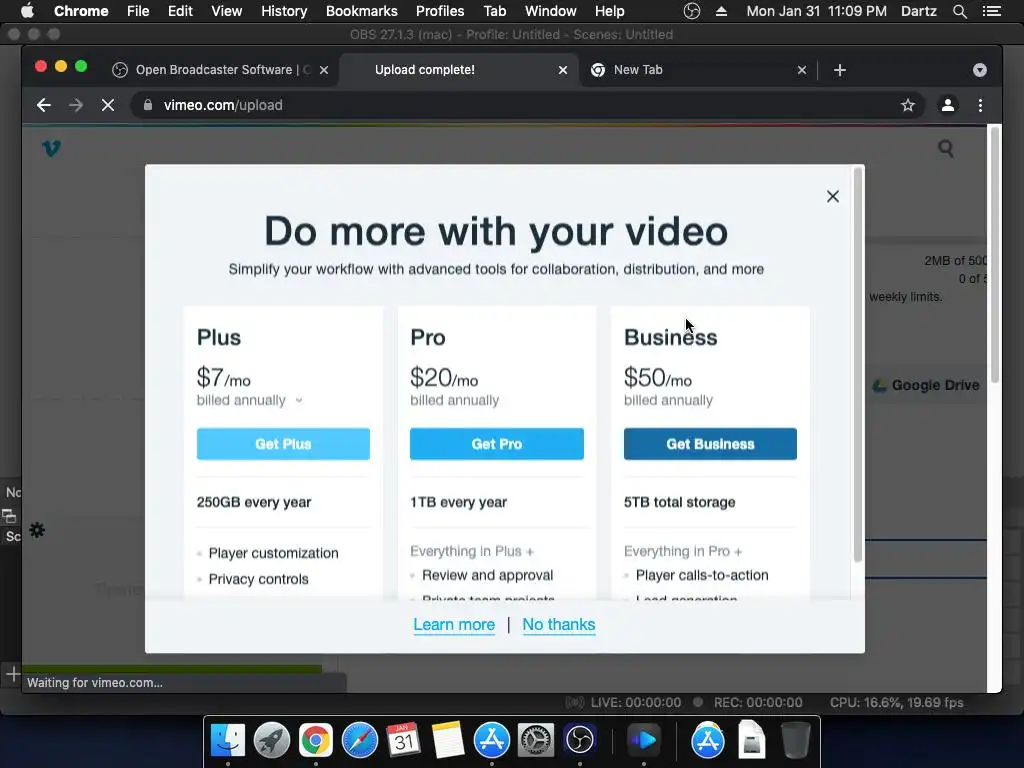Switch to Open Broadcaster Software tab

point(221,70)
